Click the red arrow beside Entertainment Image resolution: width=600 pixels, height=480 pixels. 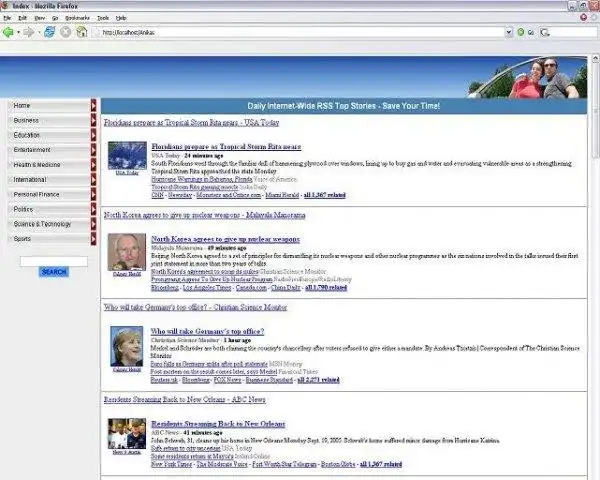click(x=93, y=150)
